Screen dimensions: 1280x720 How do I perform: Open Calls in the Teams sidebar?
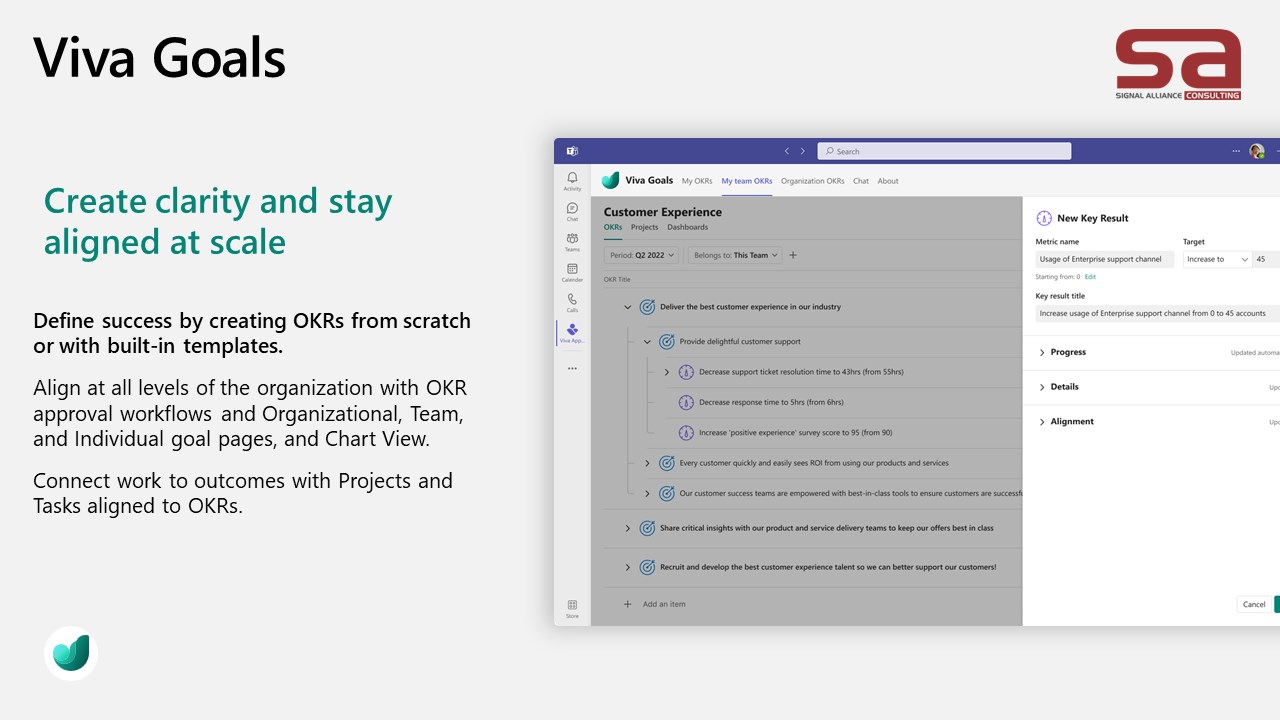point(572,302)
